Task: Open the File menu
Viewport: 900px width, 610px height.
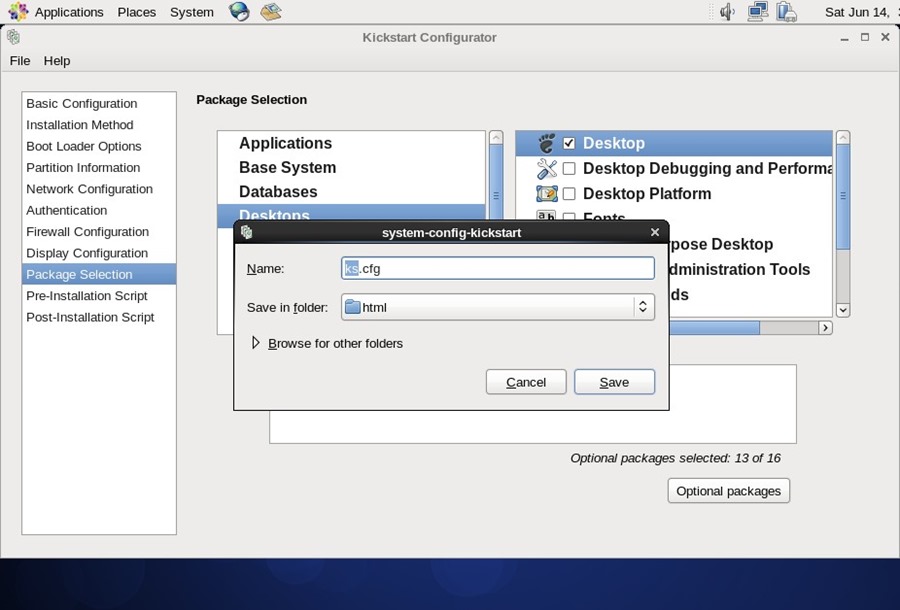Action: coord(19,61)
